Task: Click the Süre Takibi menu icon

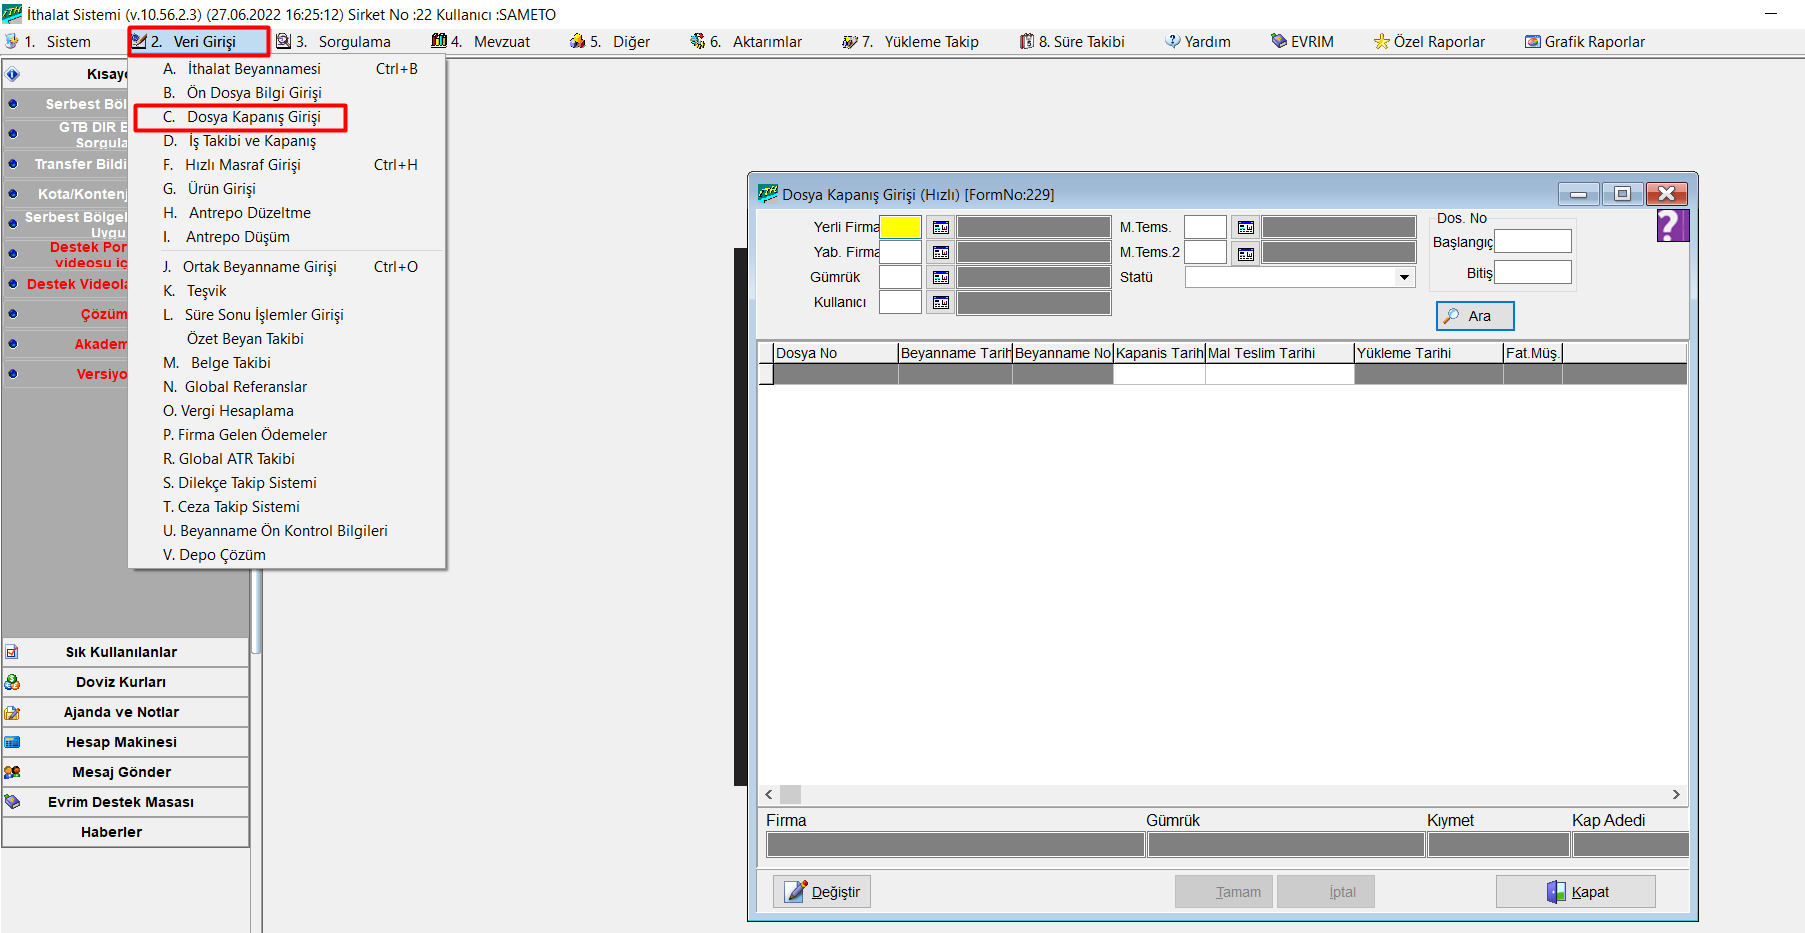Action: 1027,41
